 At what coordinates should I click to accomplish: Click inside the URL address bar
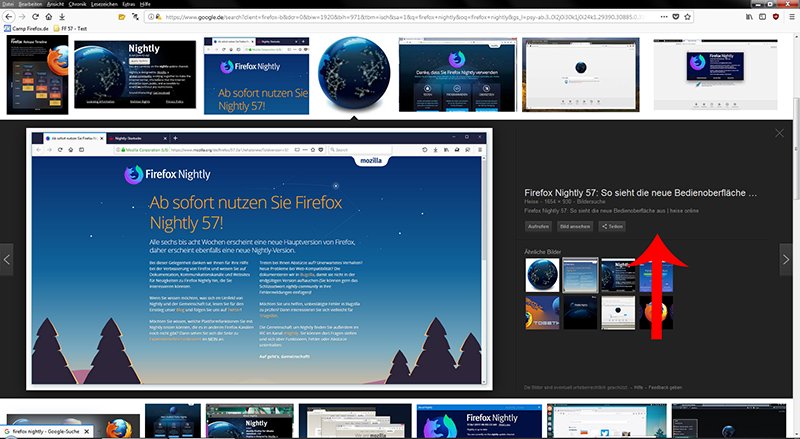[400, 17]
